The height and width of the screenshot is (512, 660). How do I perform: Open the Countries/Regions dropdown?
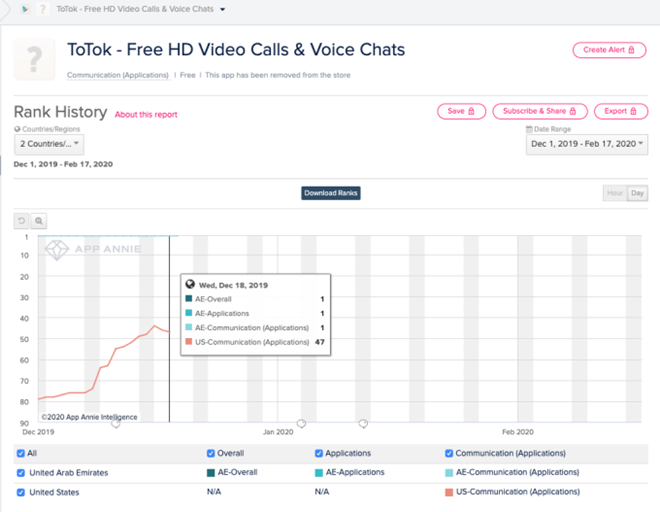point(49,144)
